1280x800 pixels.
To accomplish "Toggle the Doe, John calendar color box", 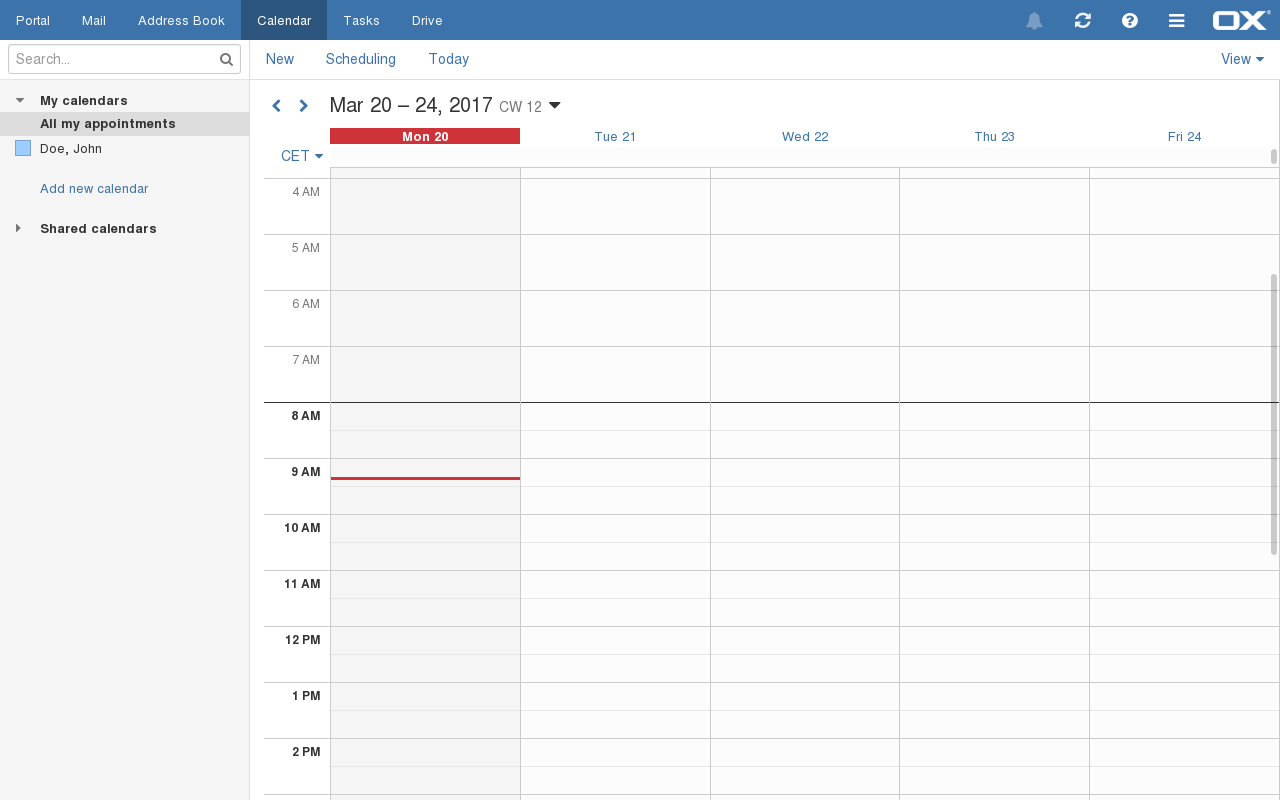I will [23, 149].
